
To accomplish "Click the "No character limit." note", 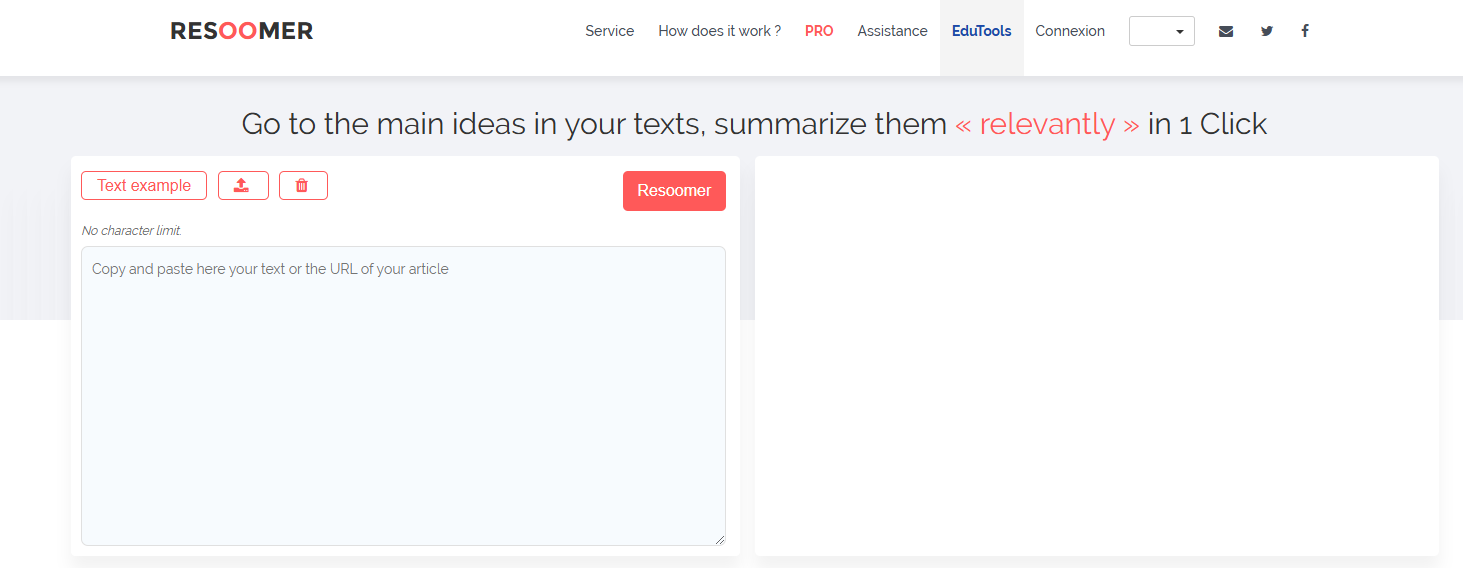I will [x=132, y=231].
